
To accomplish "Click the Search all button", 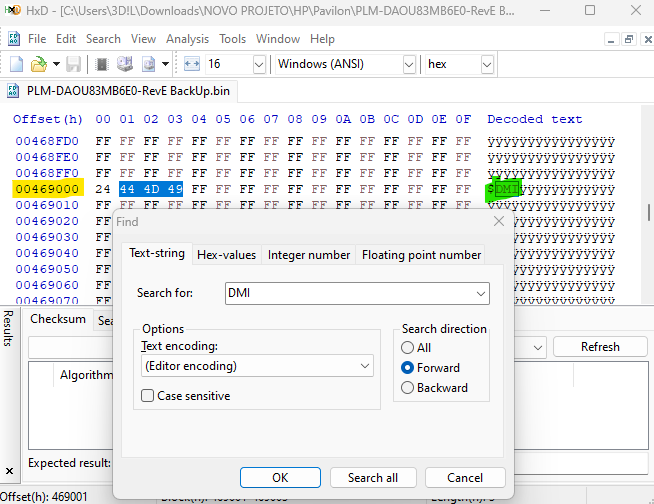I will coord(373,478).
